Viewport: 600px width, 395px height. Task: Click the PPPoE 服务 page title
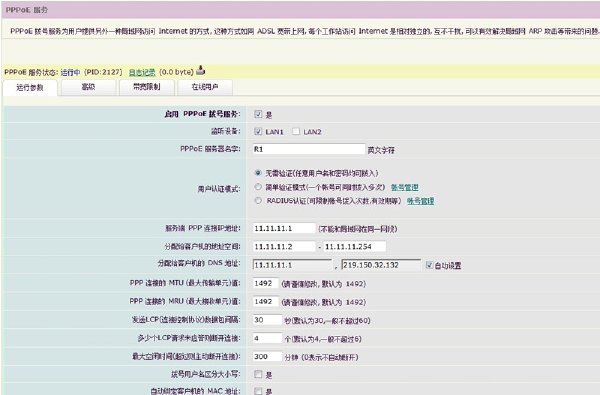pos(27,10)
